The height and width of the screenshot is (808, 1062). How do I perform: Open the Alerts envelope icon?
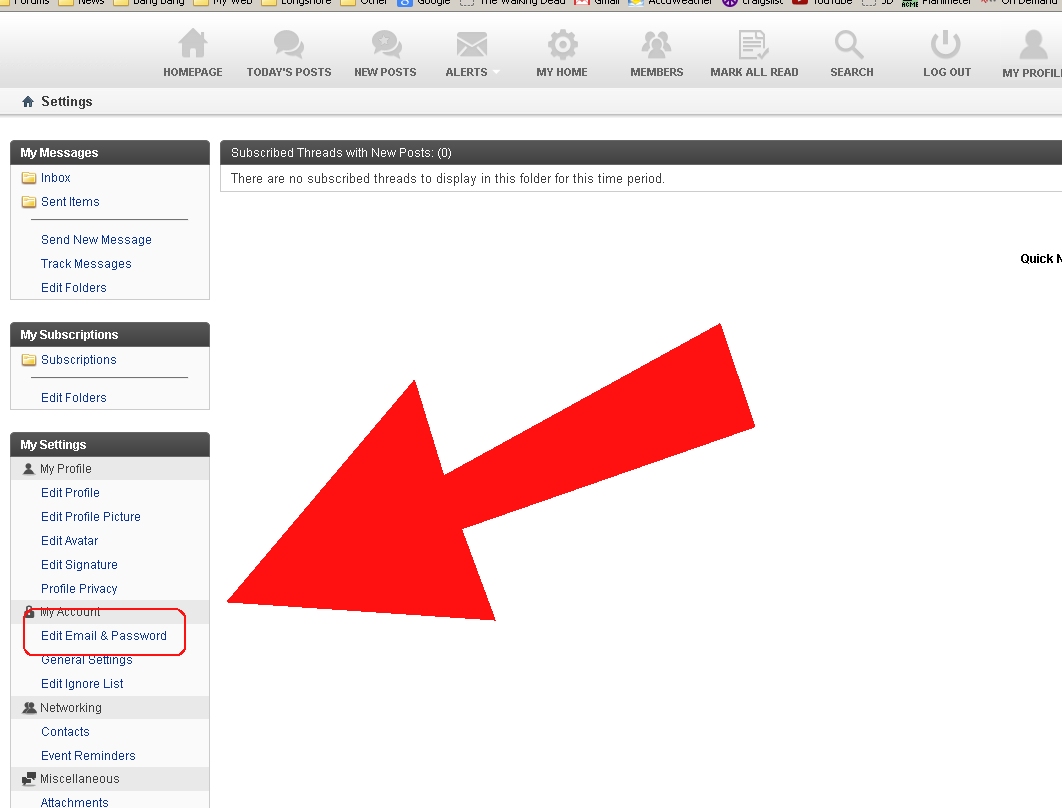[471, 45]
